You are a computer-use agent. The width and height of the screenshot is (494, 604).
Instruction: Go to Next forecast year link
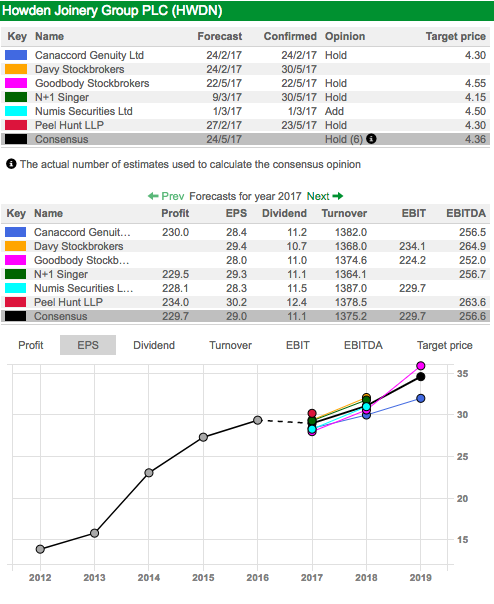[318, 196]
